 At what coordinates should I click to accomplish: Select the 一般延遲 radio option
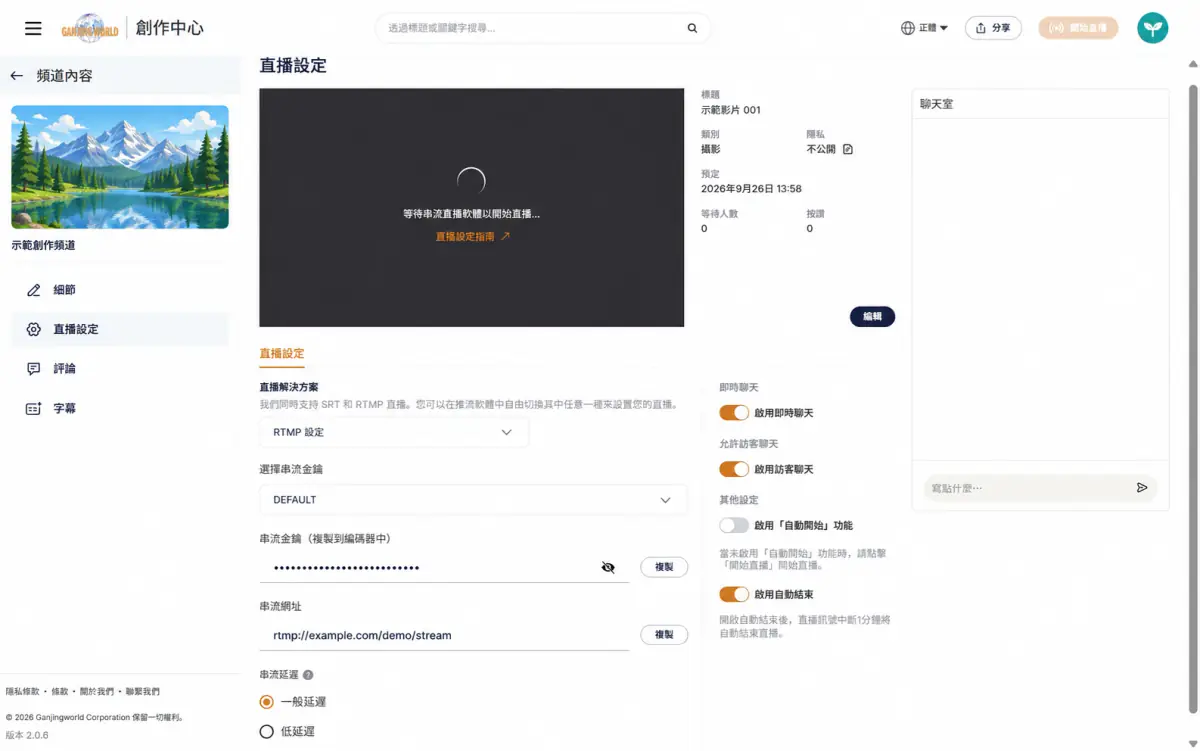[x=266, y=702]
